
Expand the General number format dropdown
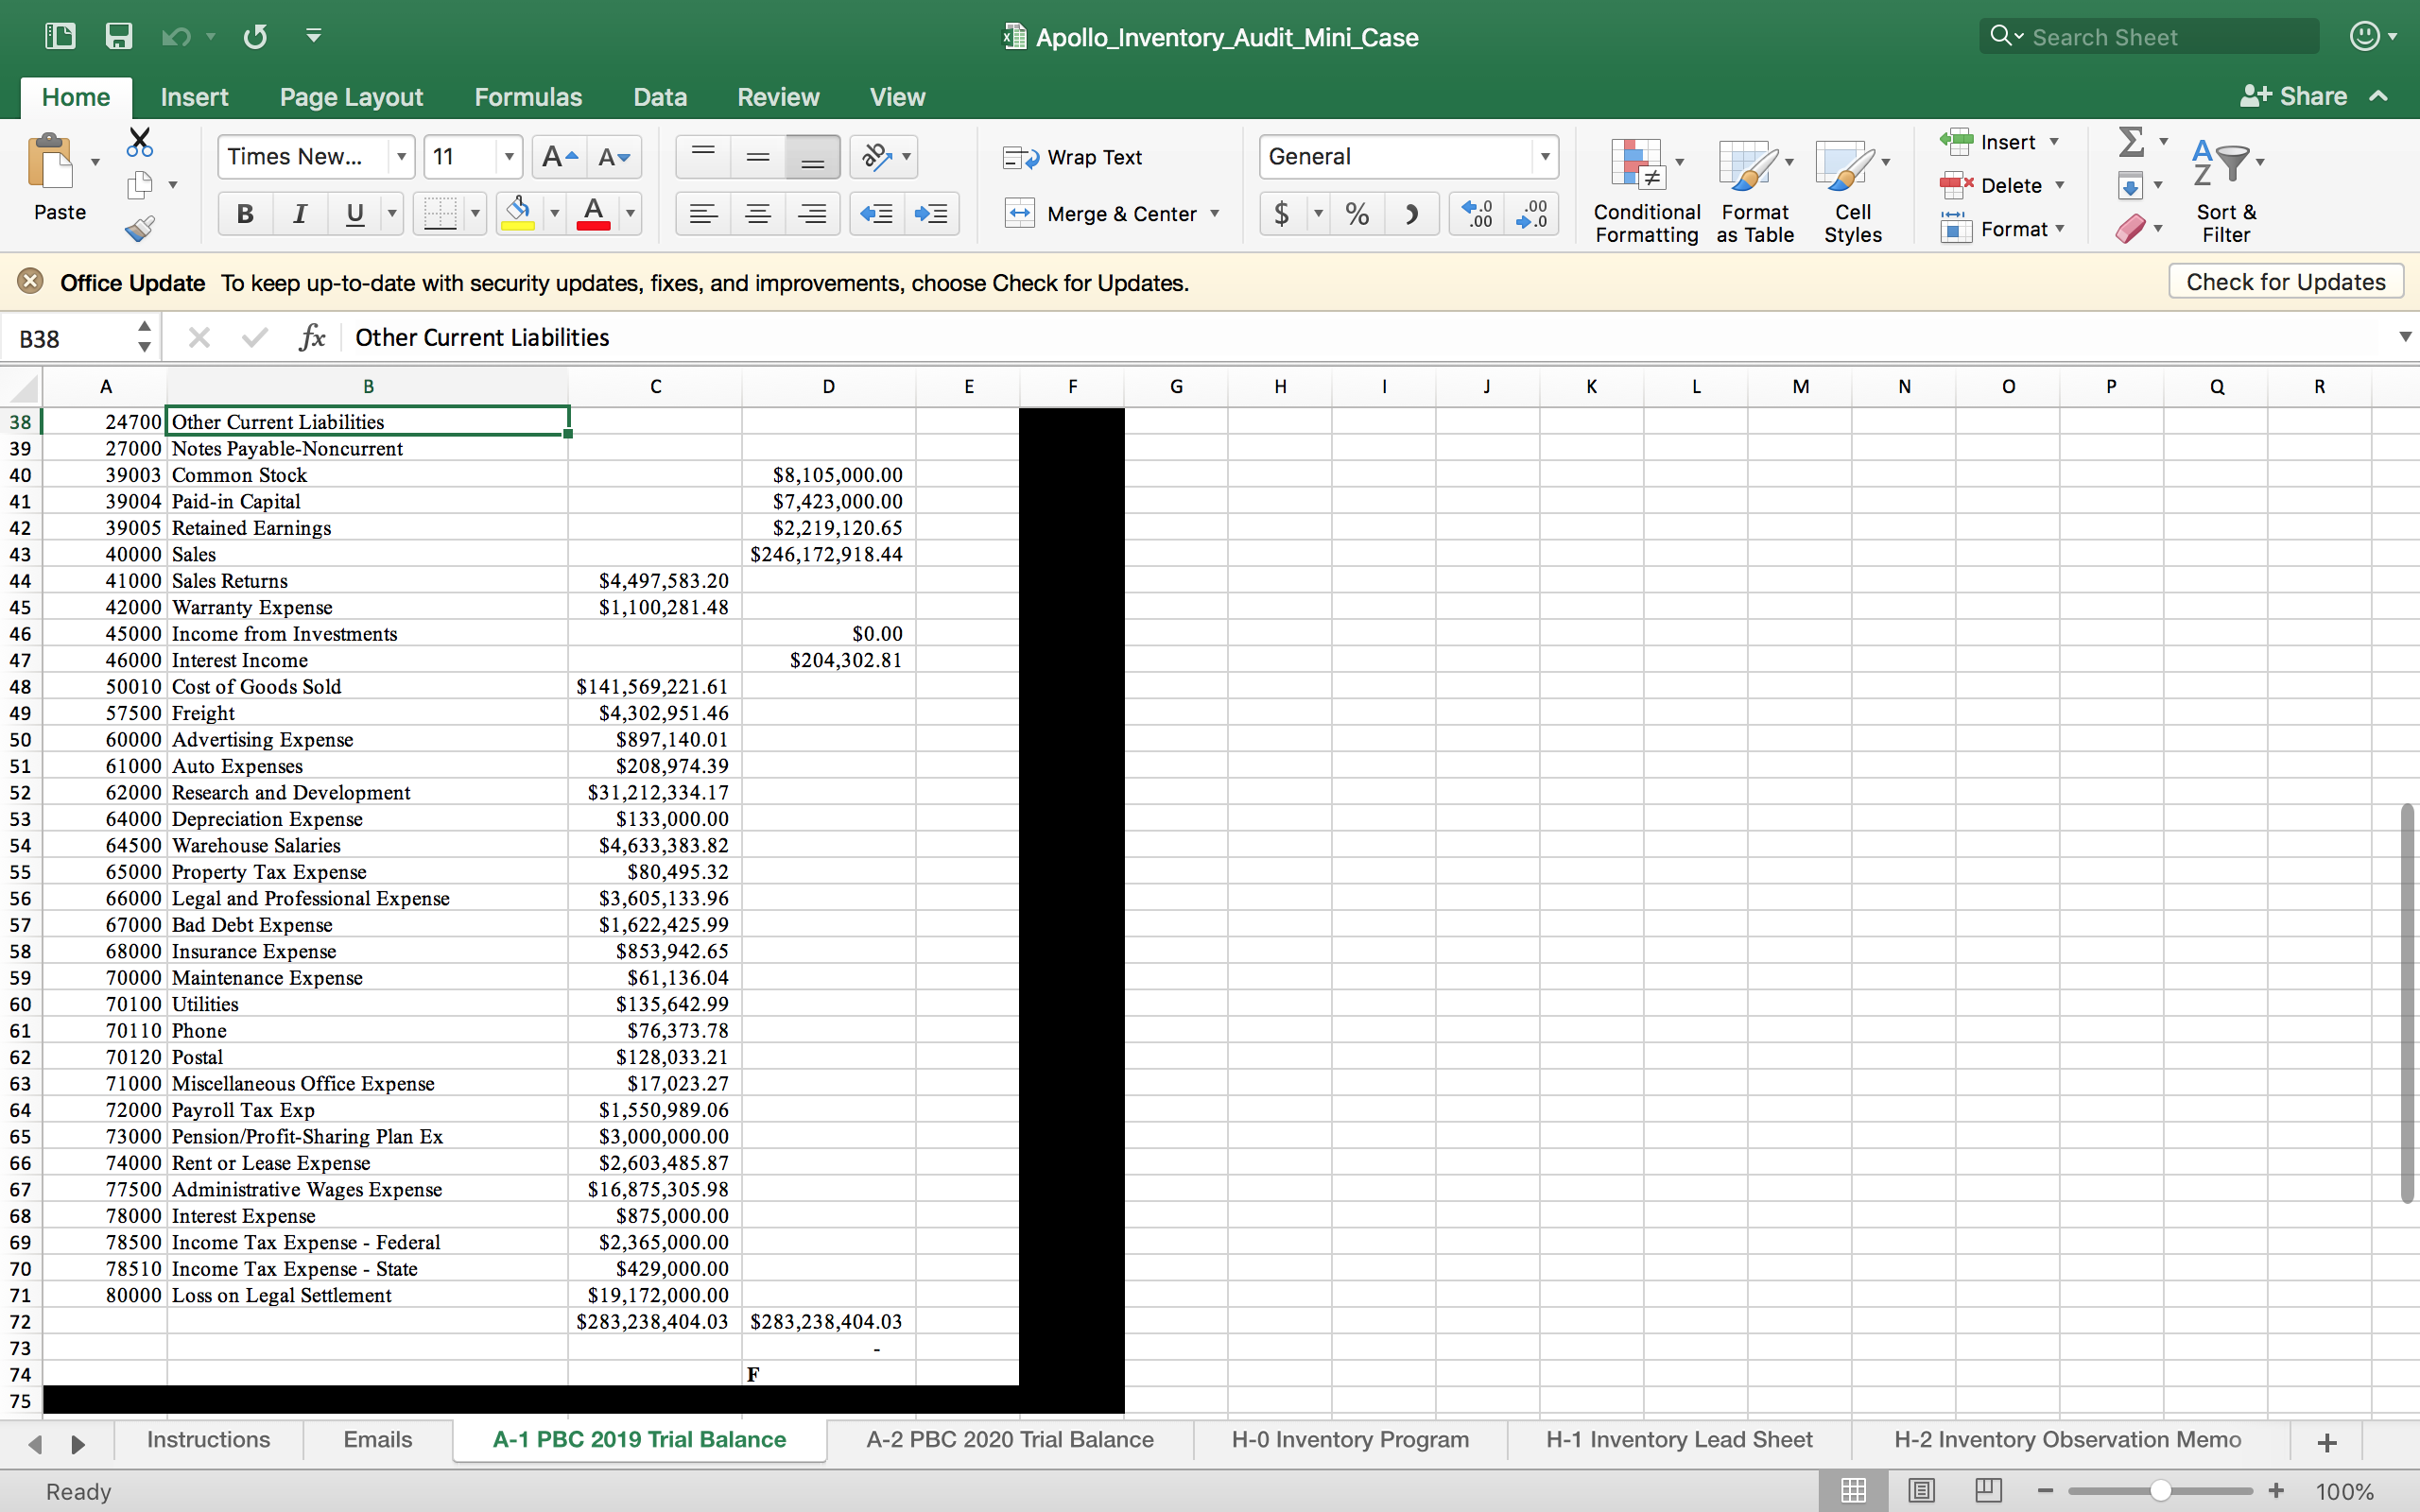pos(1544,157)
